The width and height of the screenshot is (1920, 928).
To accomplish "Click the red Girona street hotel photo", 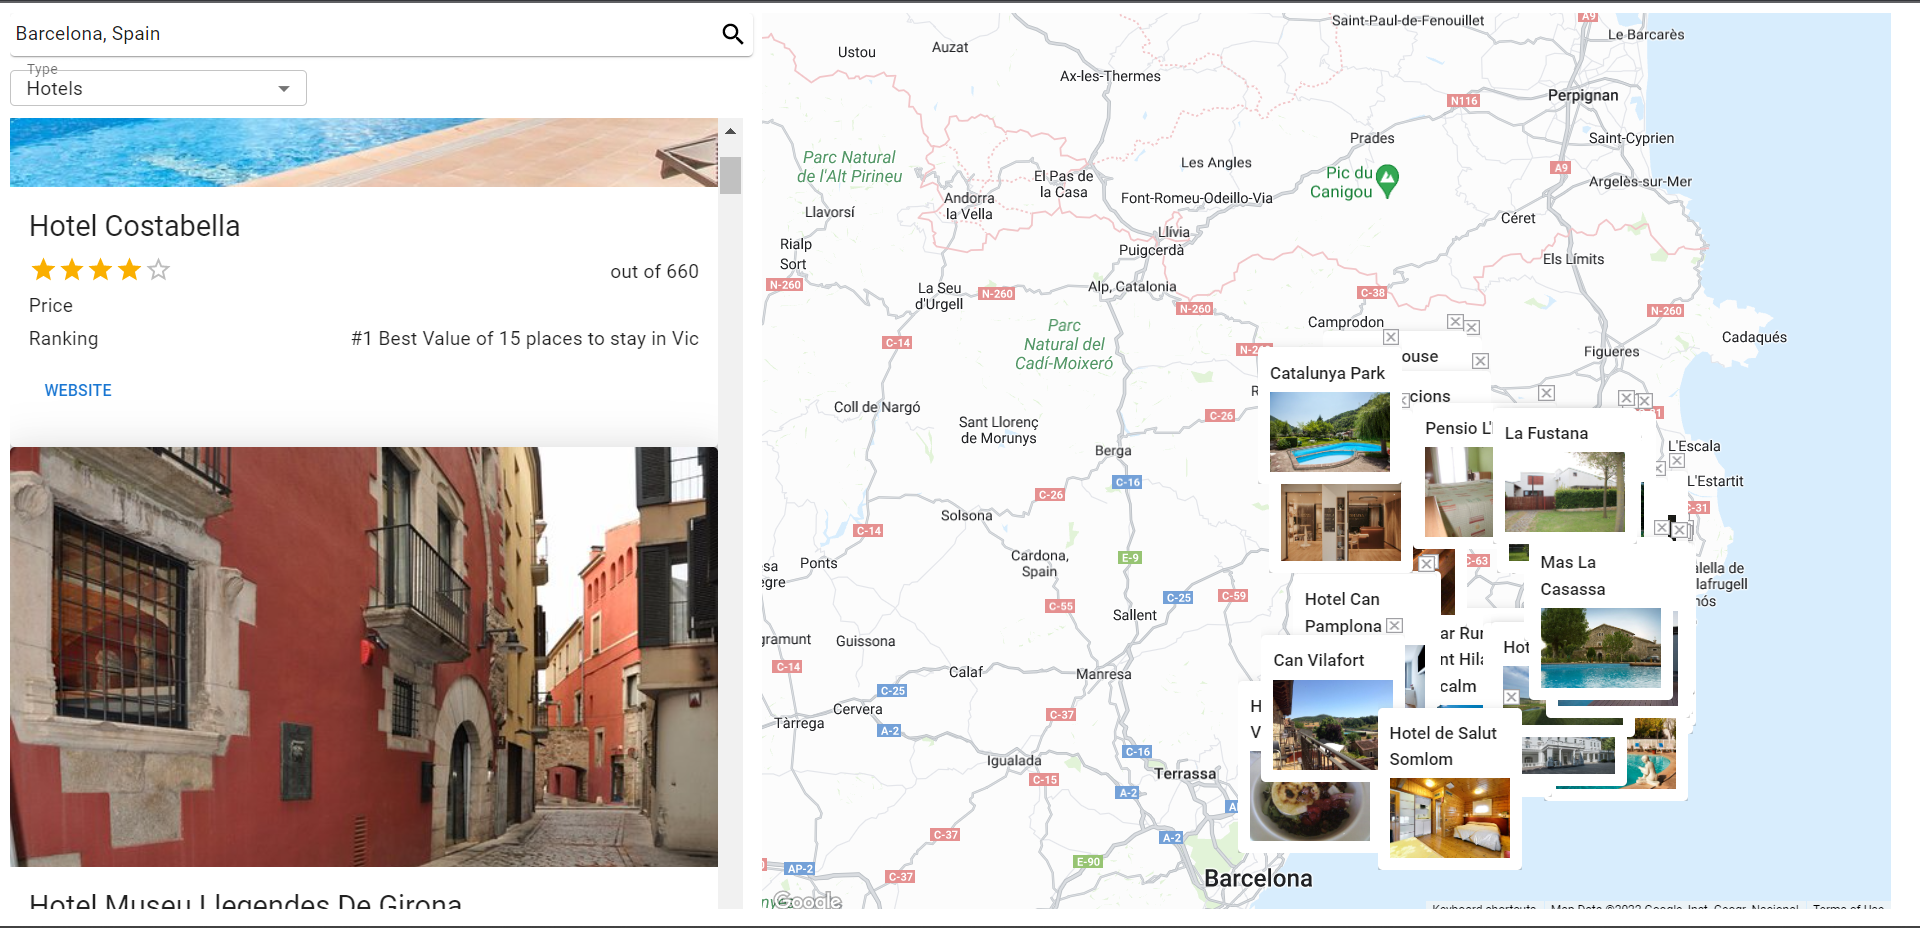I will pos(364,656).
